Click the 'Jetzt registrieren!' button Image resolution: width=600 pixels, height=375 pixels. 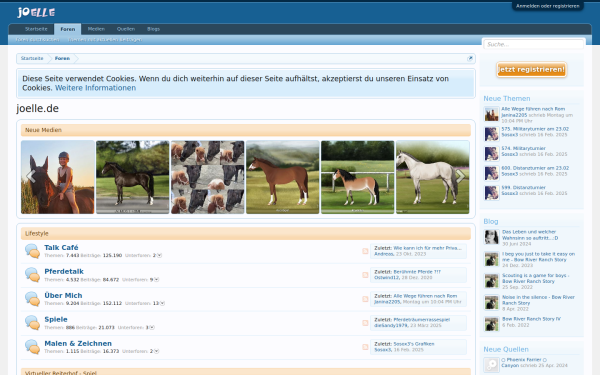tap(531, 70)
